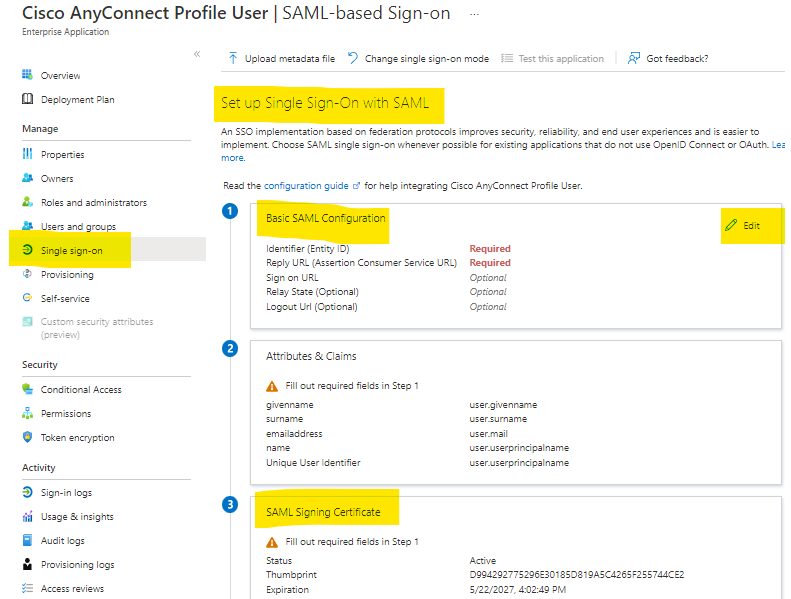Click the Overview grid icon
Image resolution: width=791 pixels, height=599 pixels.
pyautogui.click(x=27, y=75)
